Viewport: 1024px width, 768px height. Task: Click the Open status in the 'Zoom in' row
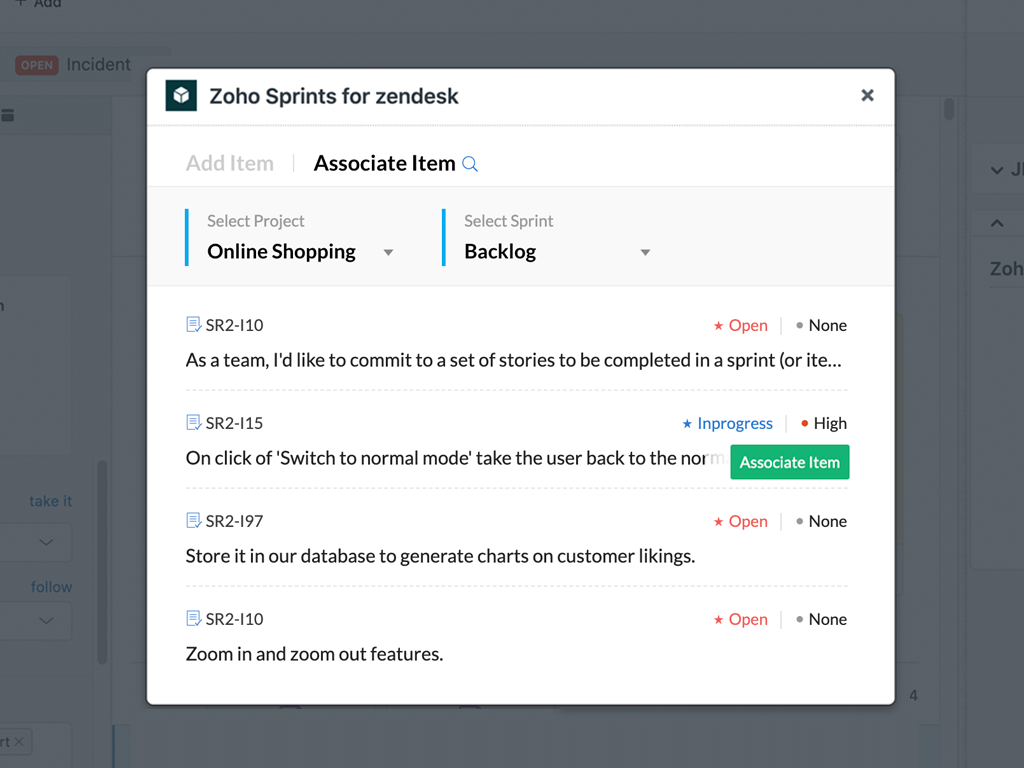tap(741, 619)
